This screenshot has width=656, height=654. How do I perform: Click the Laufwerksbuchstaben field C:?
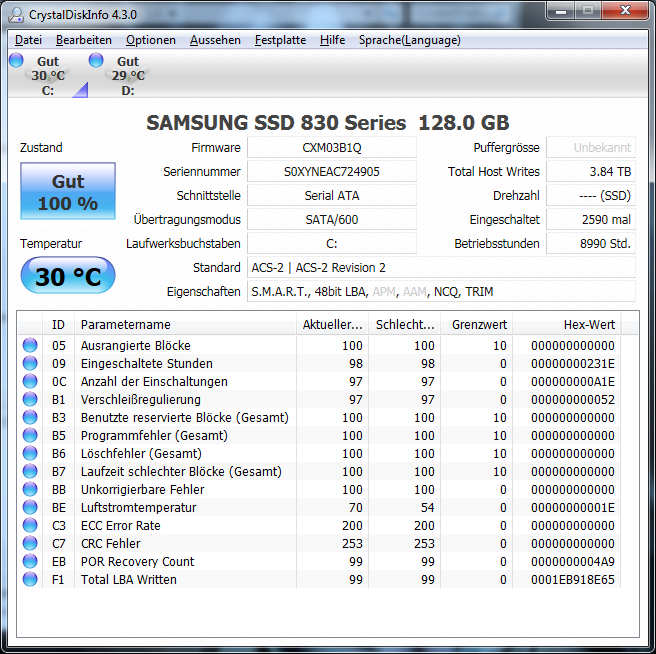[332, 243]
